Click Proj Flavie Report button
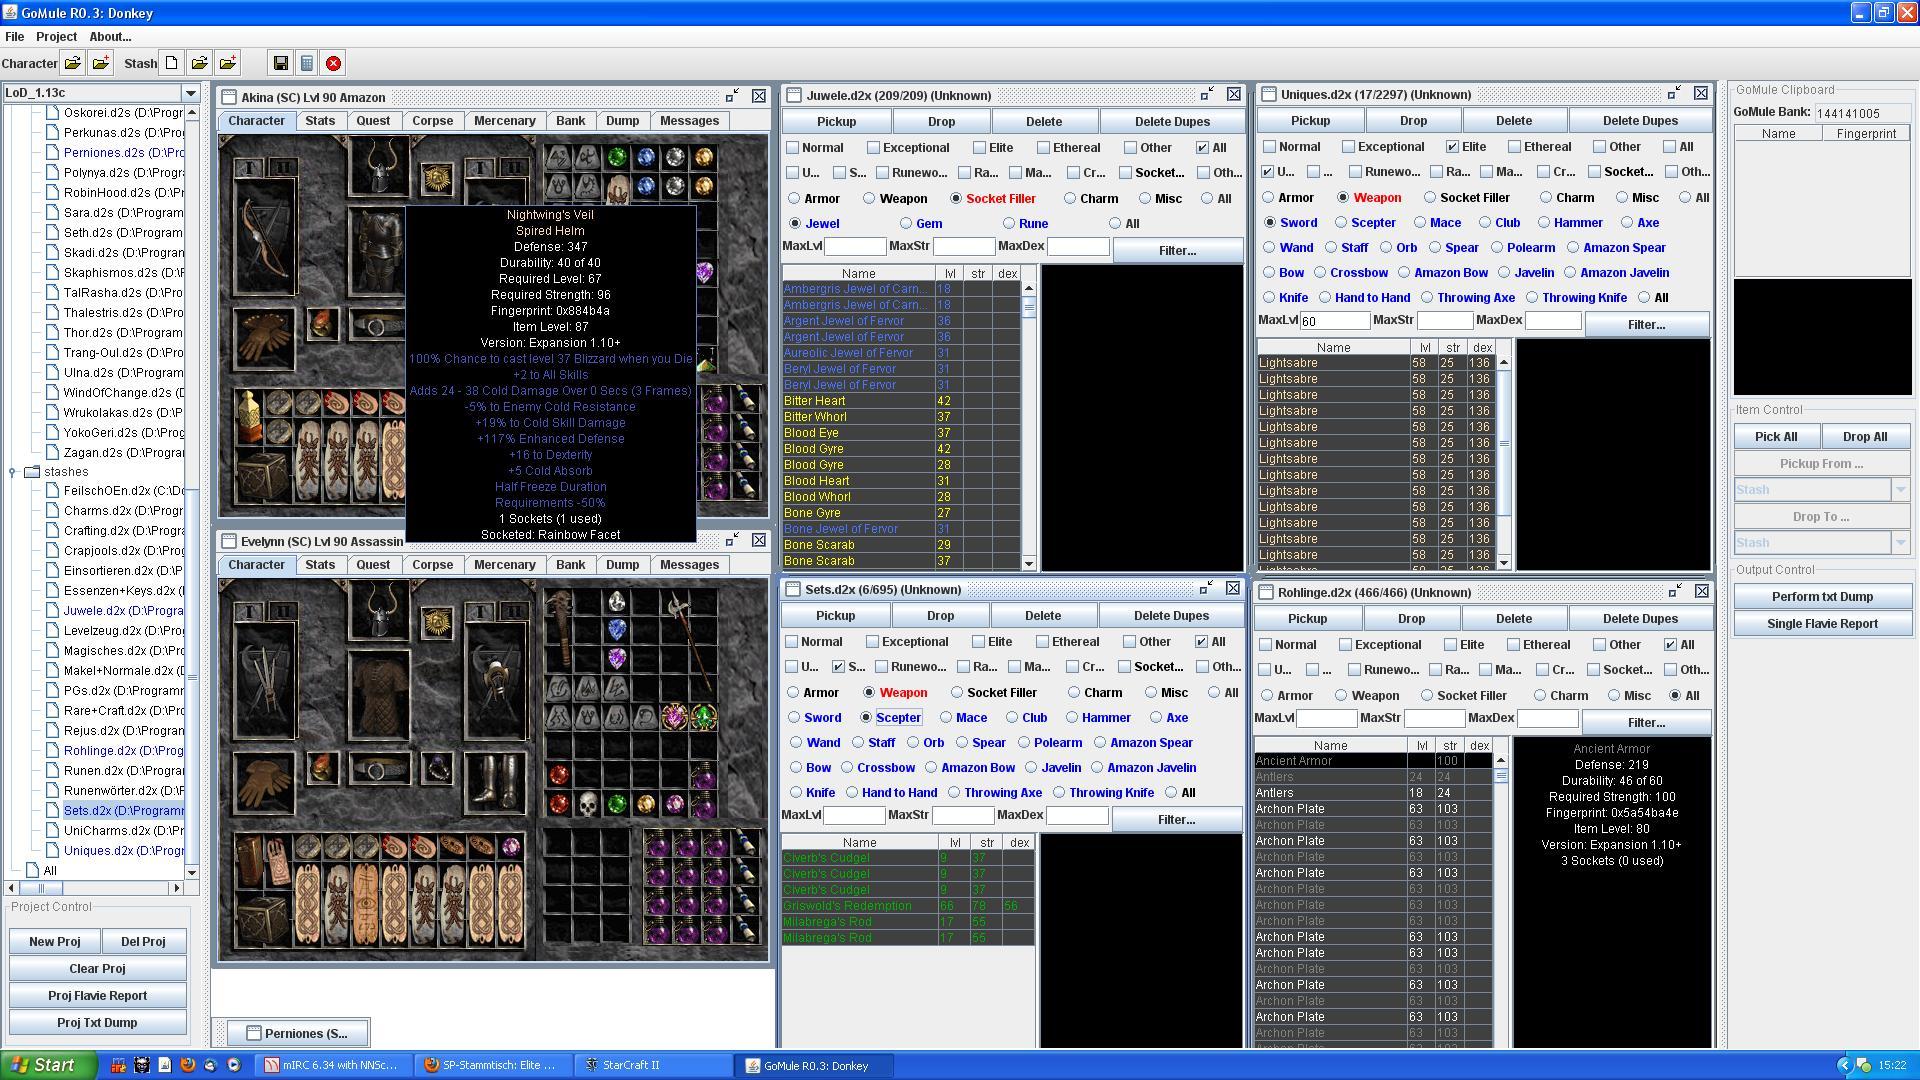The image size is (1920, 1080). (x=97, y=995)
